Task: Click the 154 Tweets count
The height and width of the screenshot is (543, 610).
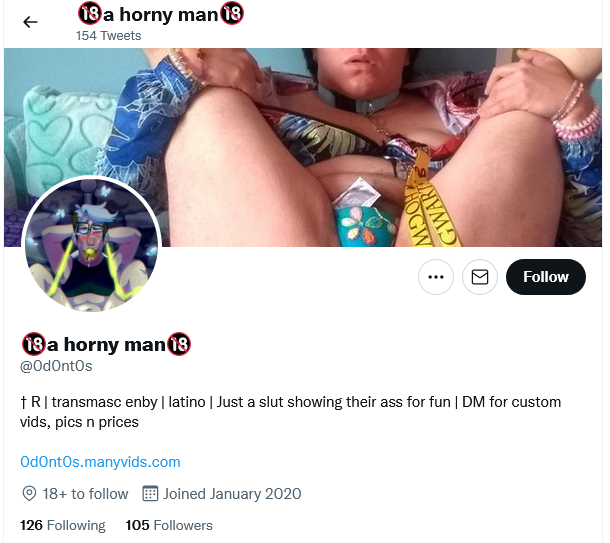Action: tap(109, 36)
